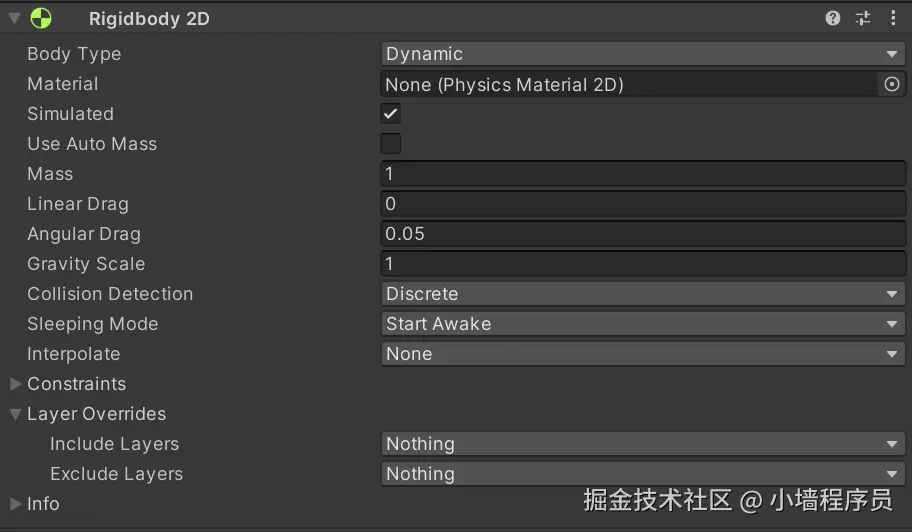Click the Material object picker circle
This screenshot has height=532, width=912.
pyautogui.click(x=892, y=84)
